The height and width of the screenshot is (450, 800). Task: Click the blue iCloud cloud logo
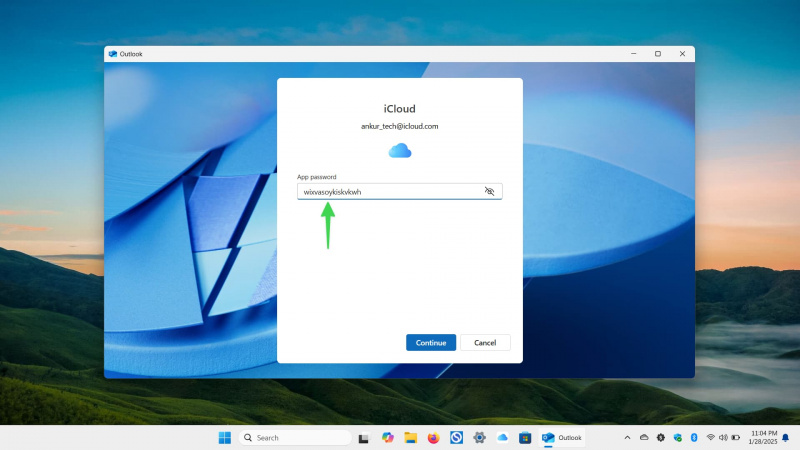pos(399,151)
